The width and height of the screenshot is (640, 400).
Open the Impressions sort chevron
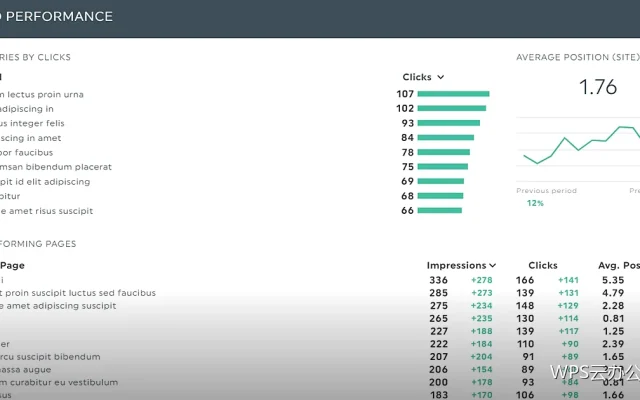[493, 266]
